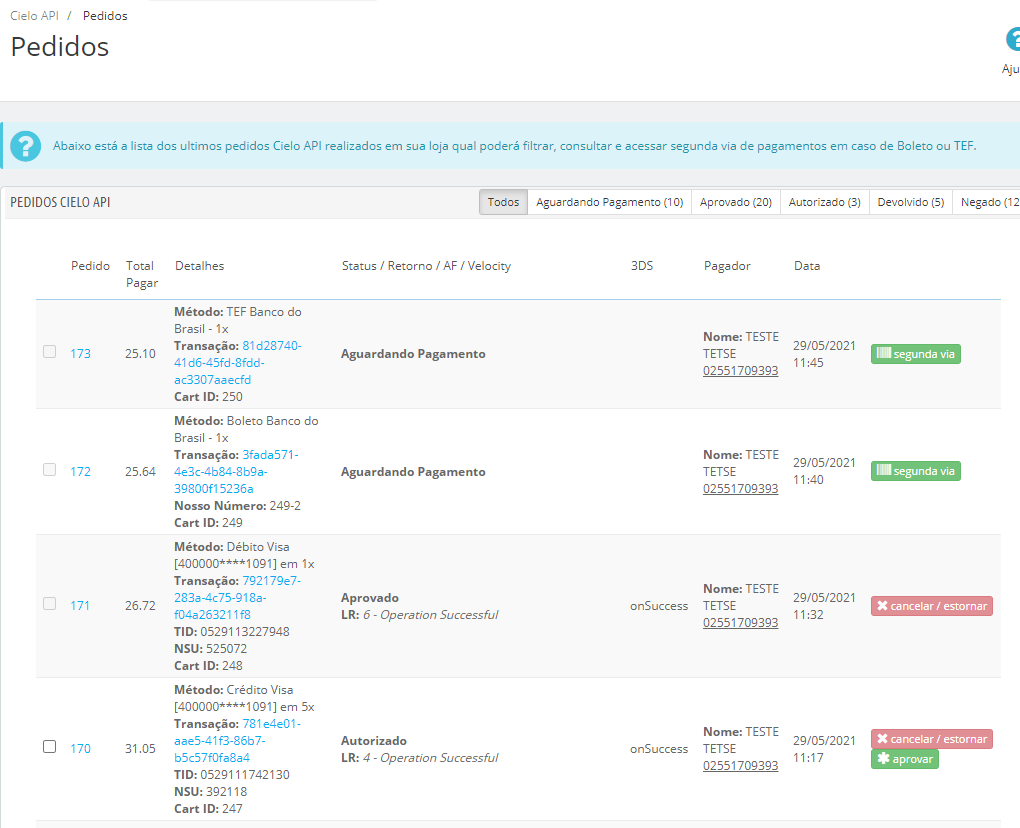Get segunda via for order 172

pos(916,471)
